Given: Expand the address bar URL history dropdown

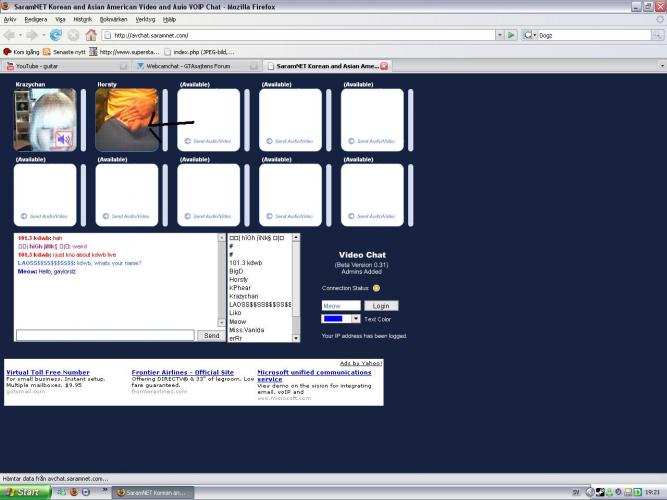Looking at the screenshot, I should click(498, 35).
